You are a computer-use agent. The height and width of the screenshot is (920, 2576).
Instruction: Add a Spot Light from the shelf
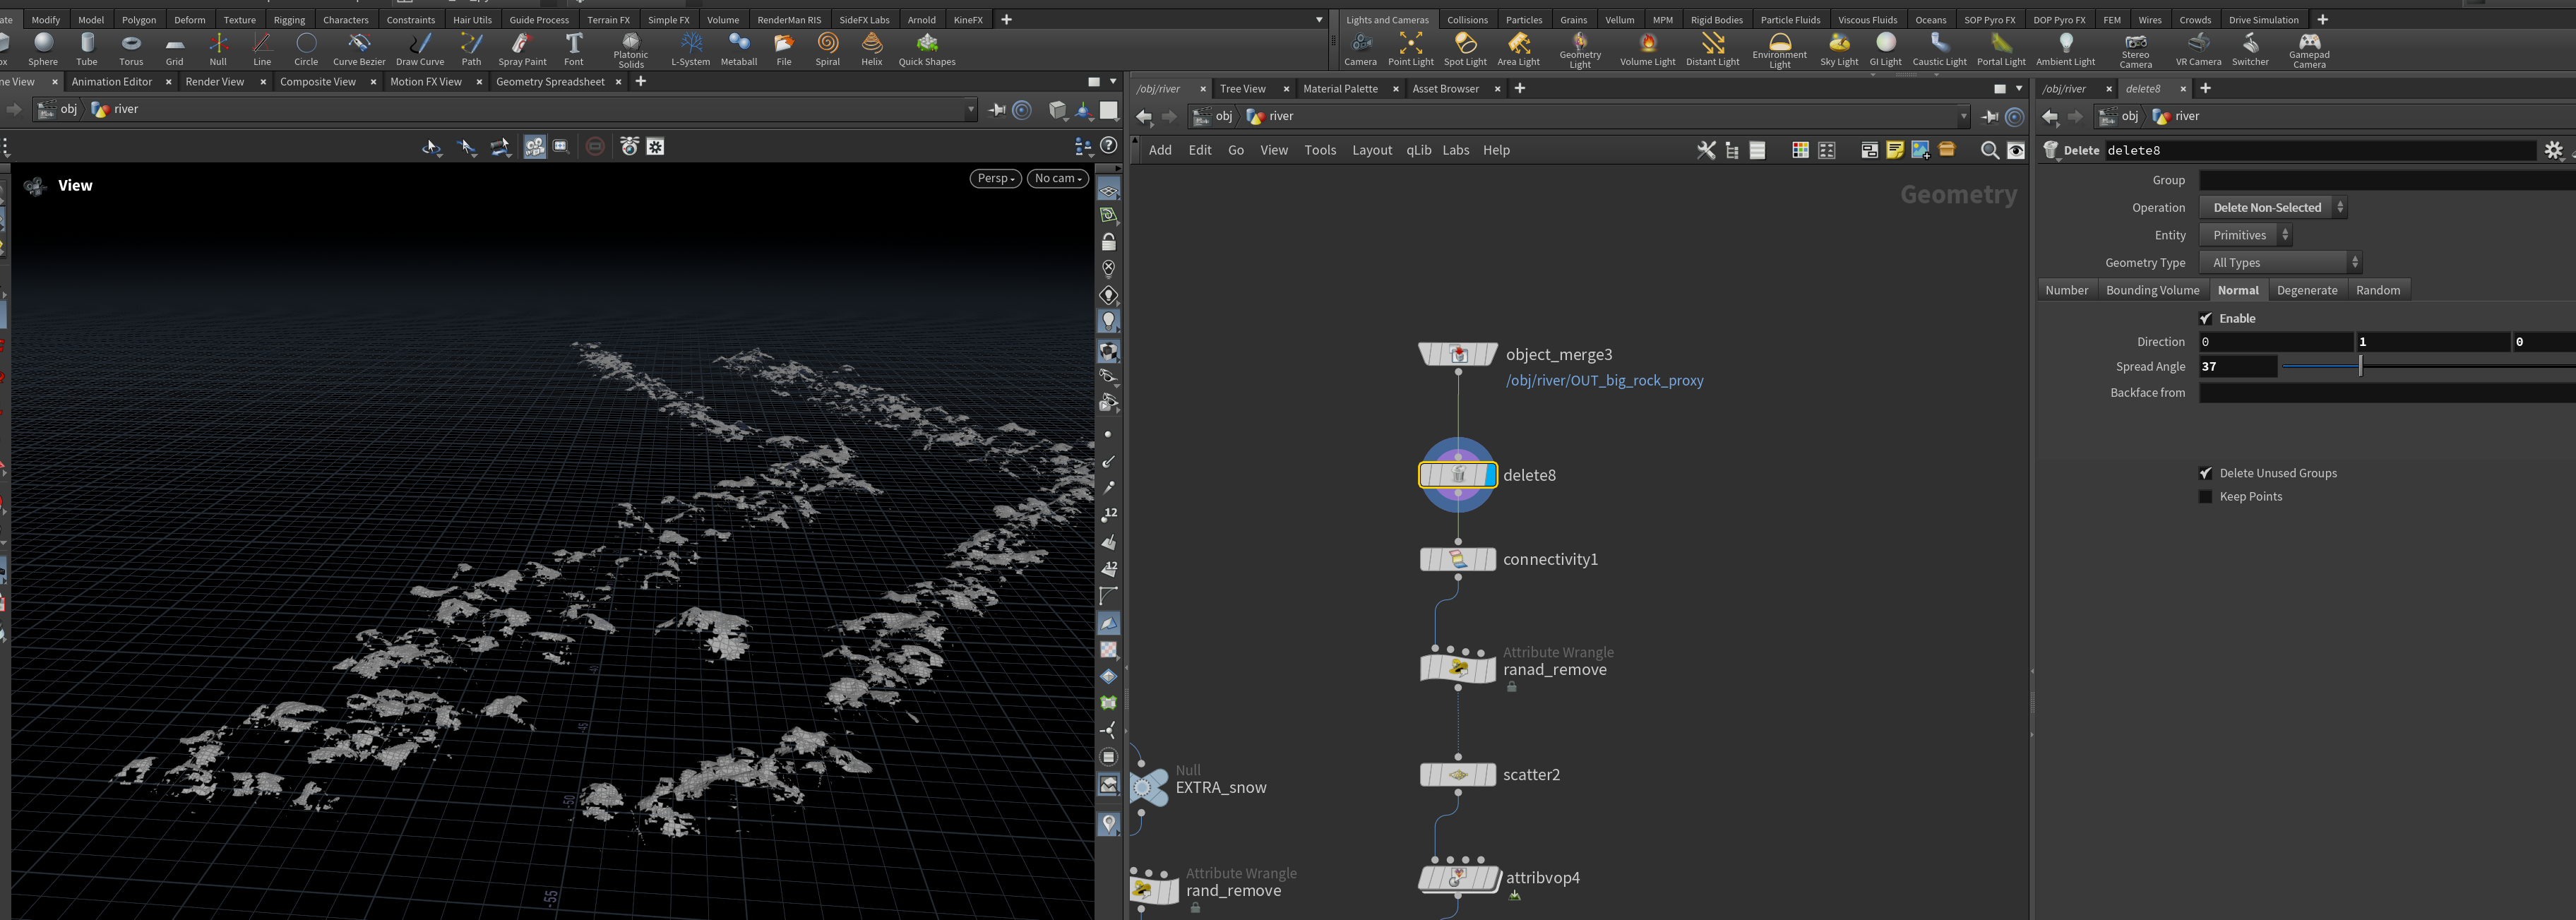tap(1465, 49)
